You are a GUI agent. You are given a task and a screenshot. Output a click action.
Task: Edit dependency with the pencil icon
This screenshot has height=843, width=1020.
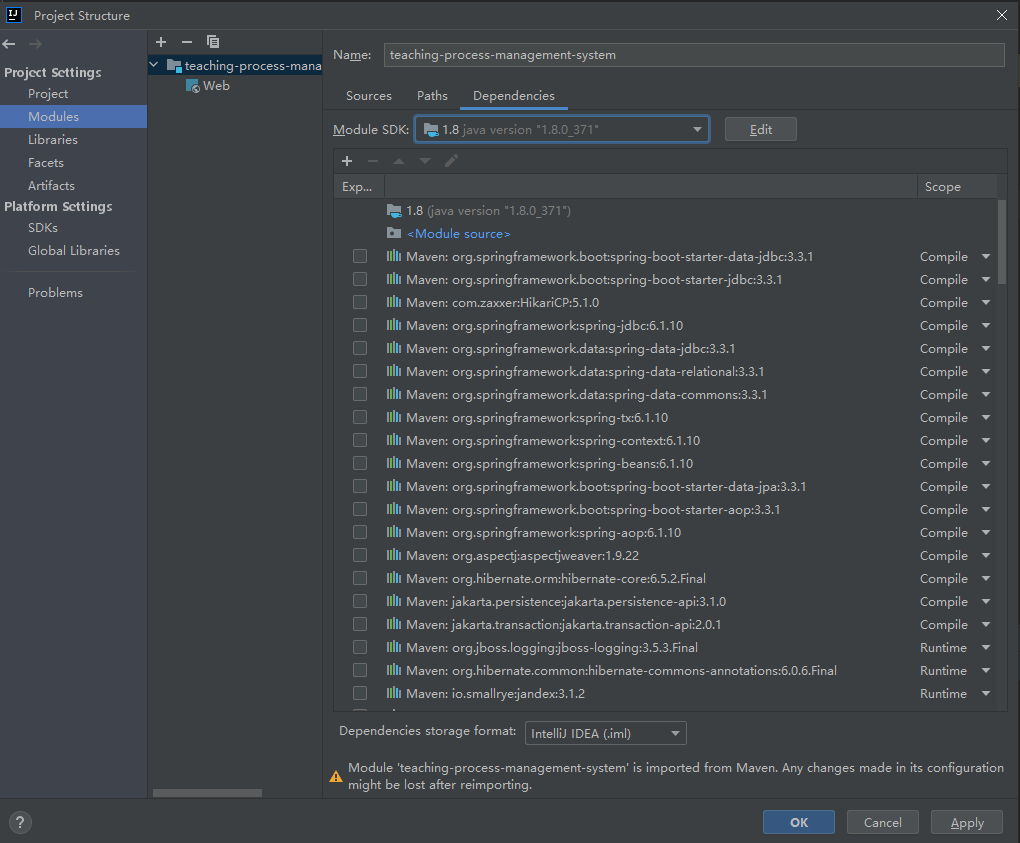(451, 161)
